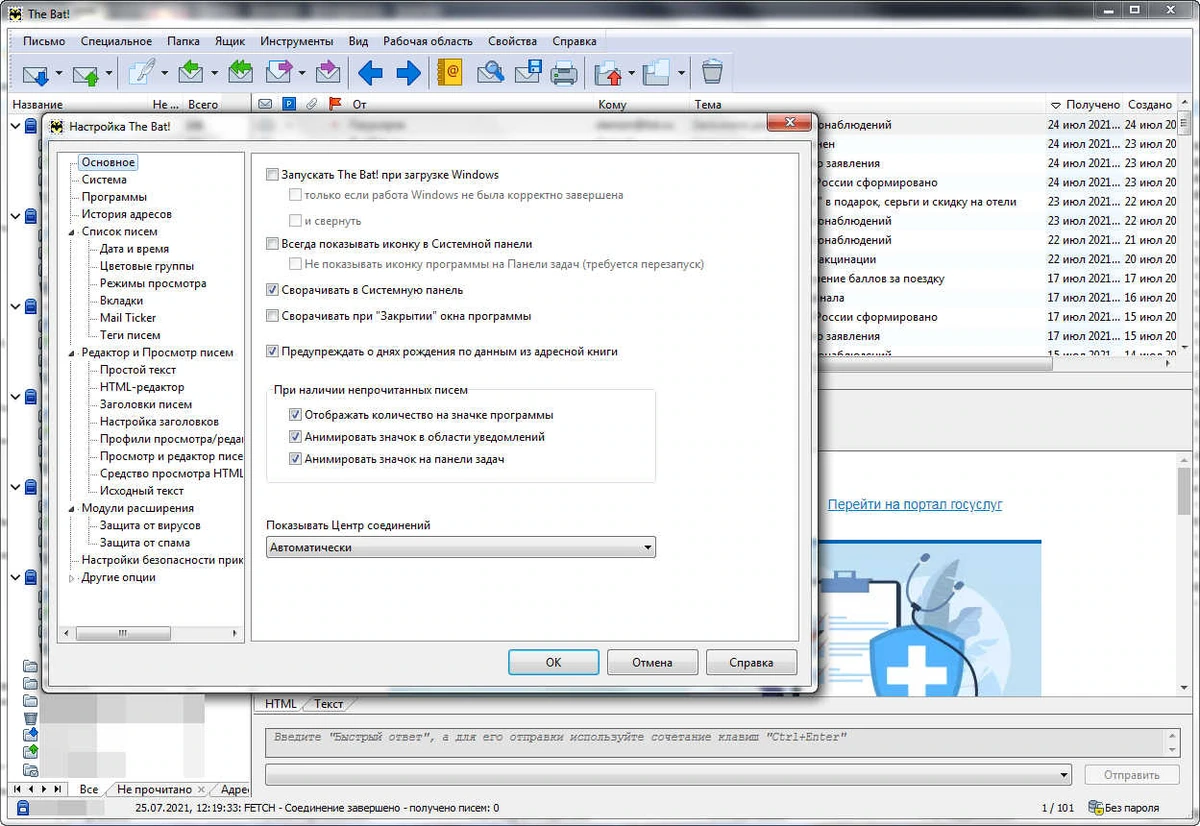Click the red flag column header icon
The height and width of the screenshot is (826, 1200).
click(x=335, y=104)
